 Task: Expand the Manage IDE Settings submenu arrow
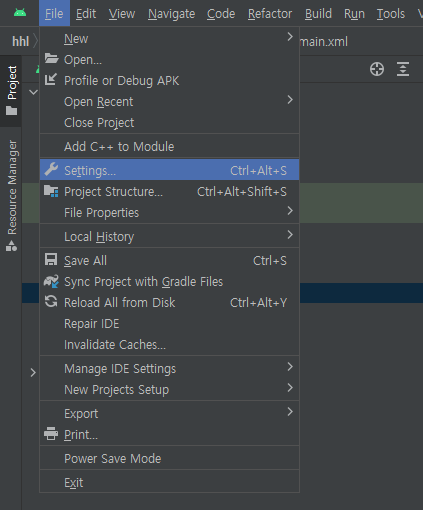pos(290,367)
